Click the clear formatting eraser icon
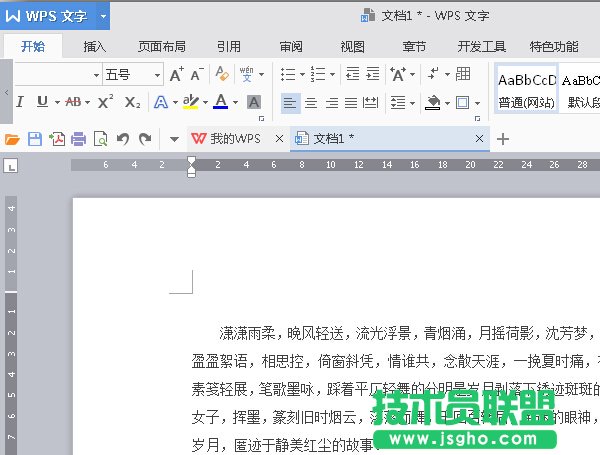This screenshot has height=455, width=600. (x=222, y=75)
